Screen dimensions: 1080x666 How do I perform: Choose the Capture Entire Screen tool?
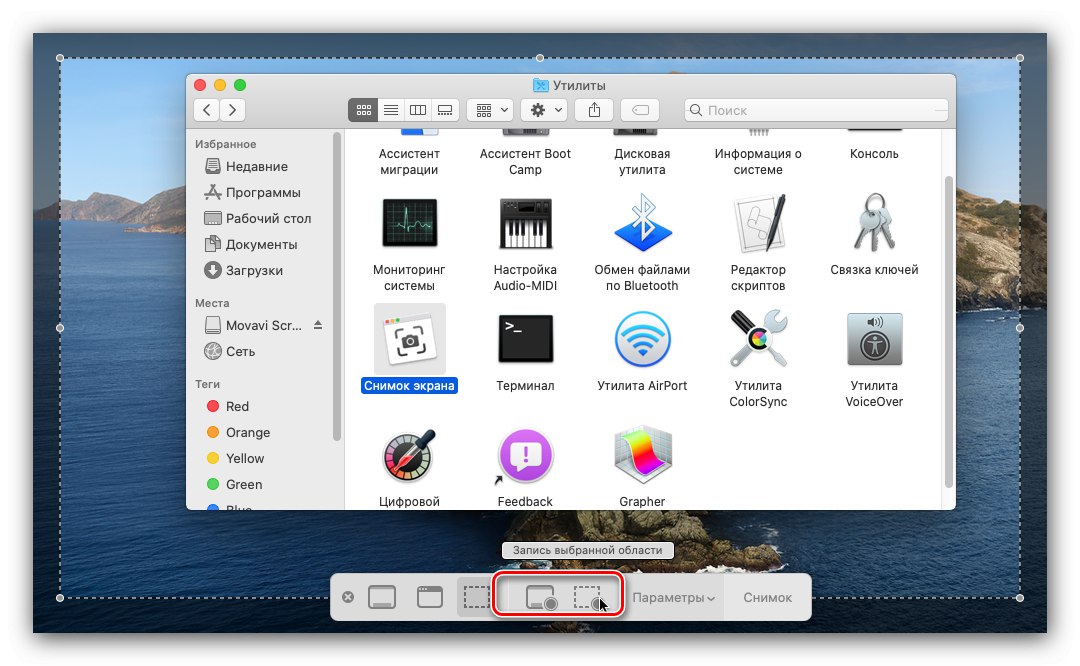pyautogui.click(x=381, y=597)
